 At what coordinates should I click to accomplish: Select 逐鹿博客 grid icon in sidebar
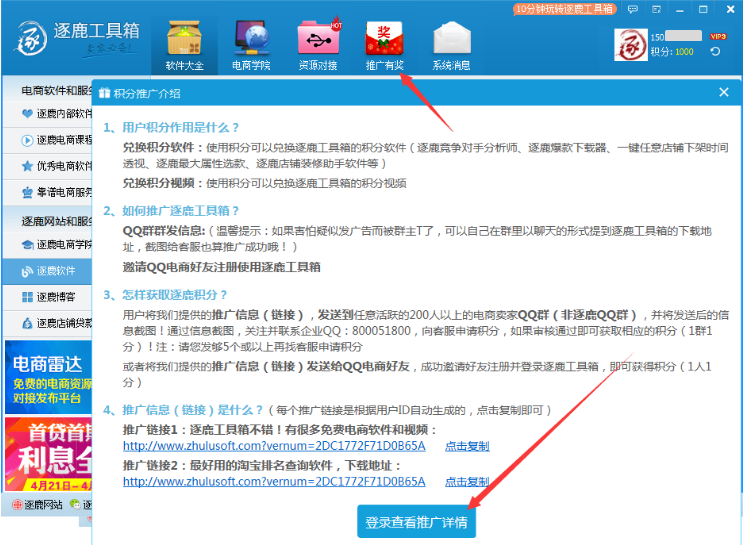pos(27,297)
